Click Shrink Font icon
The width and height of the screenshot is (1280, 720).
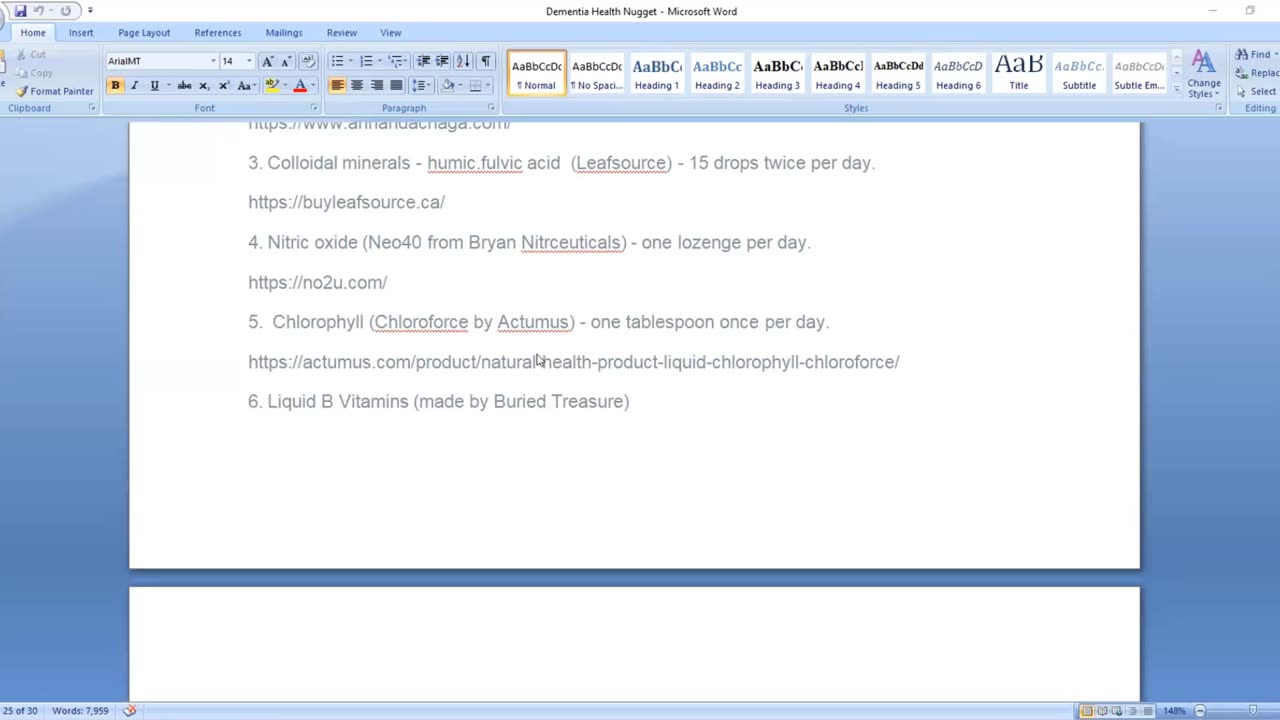[x=287, y=61]
